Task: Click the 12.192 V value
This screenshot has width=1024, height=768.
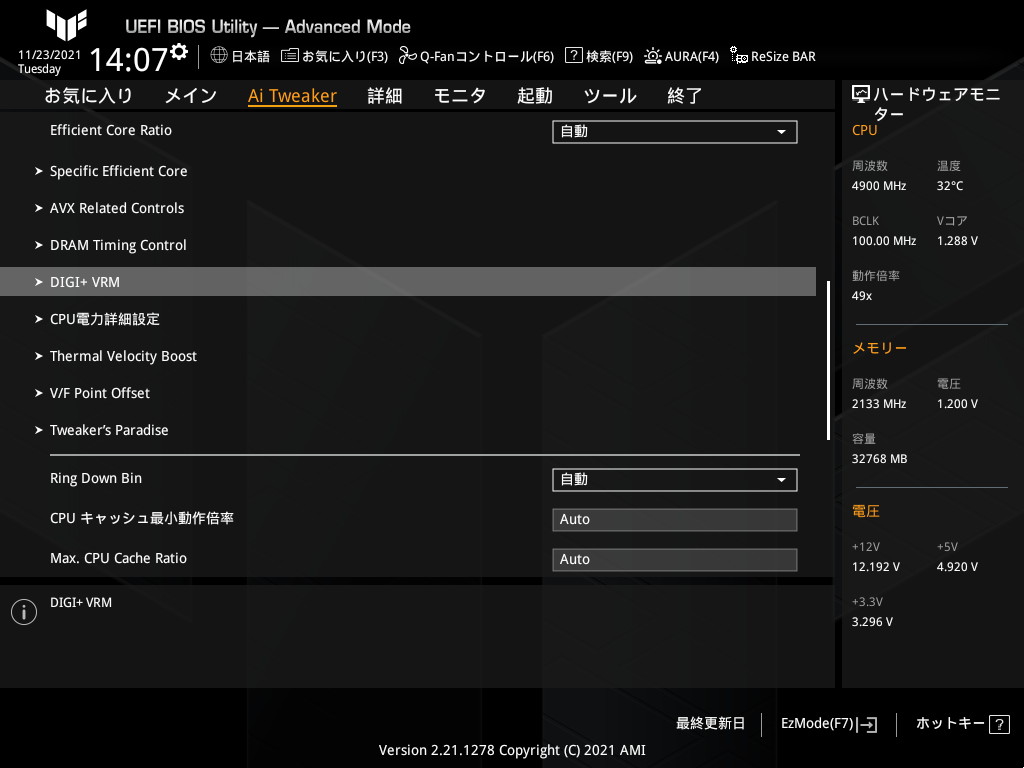Action: click(x=876, y=567)
